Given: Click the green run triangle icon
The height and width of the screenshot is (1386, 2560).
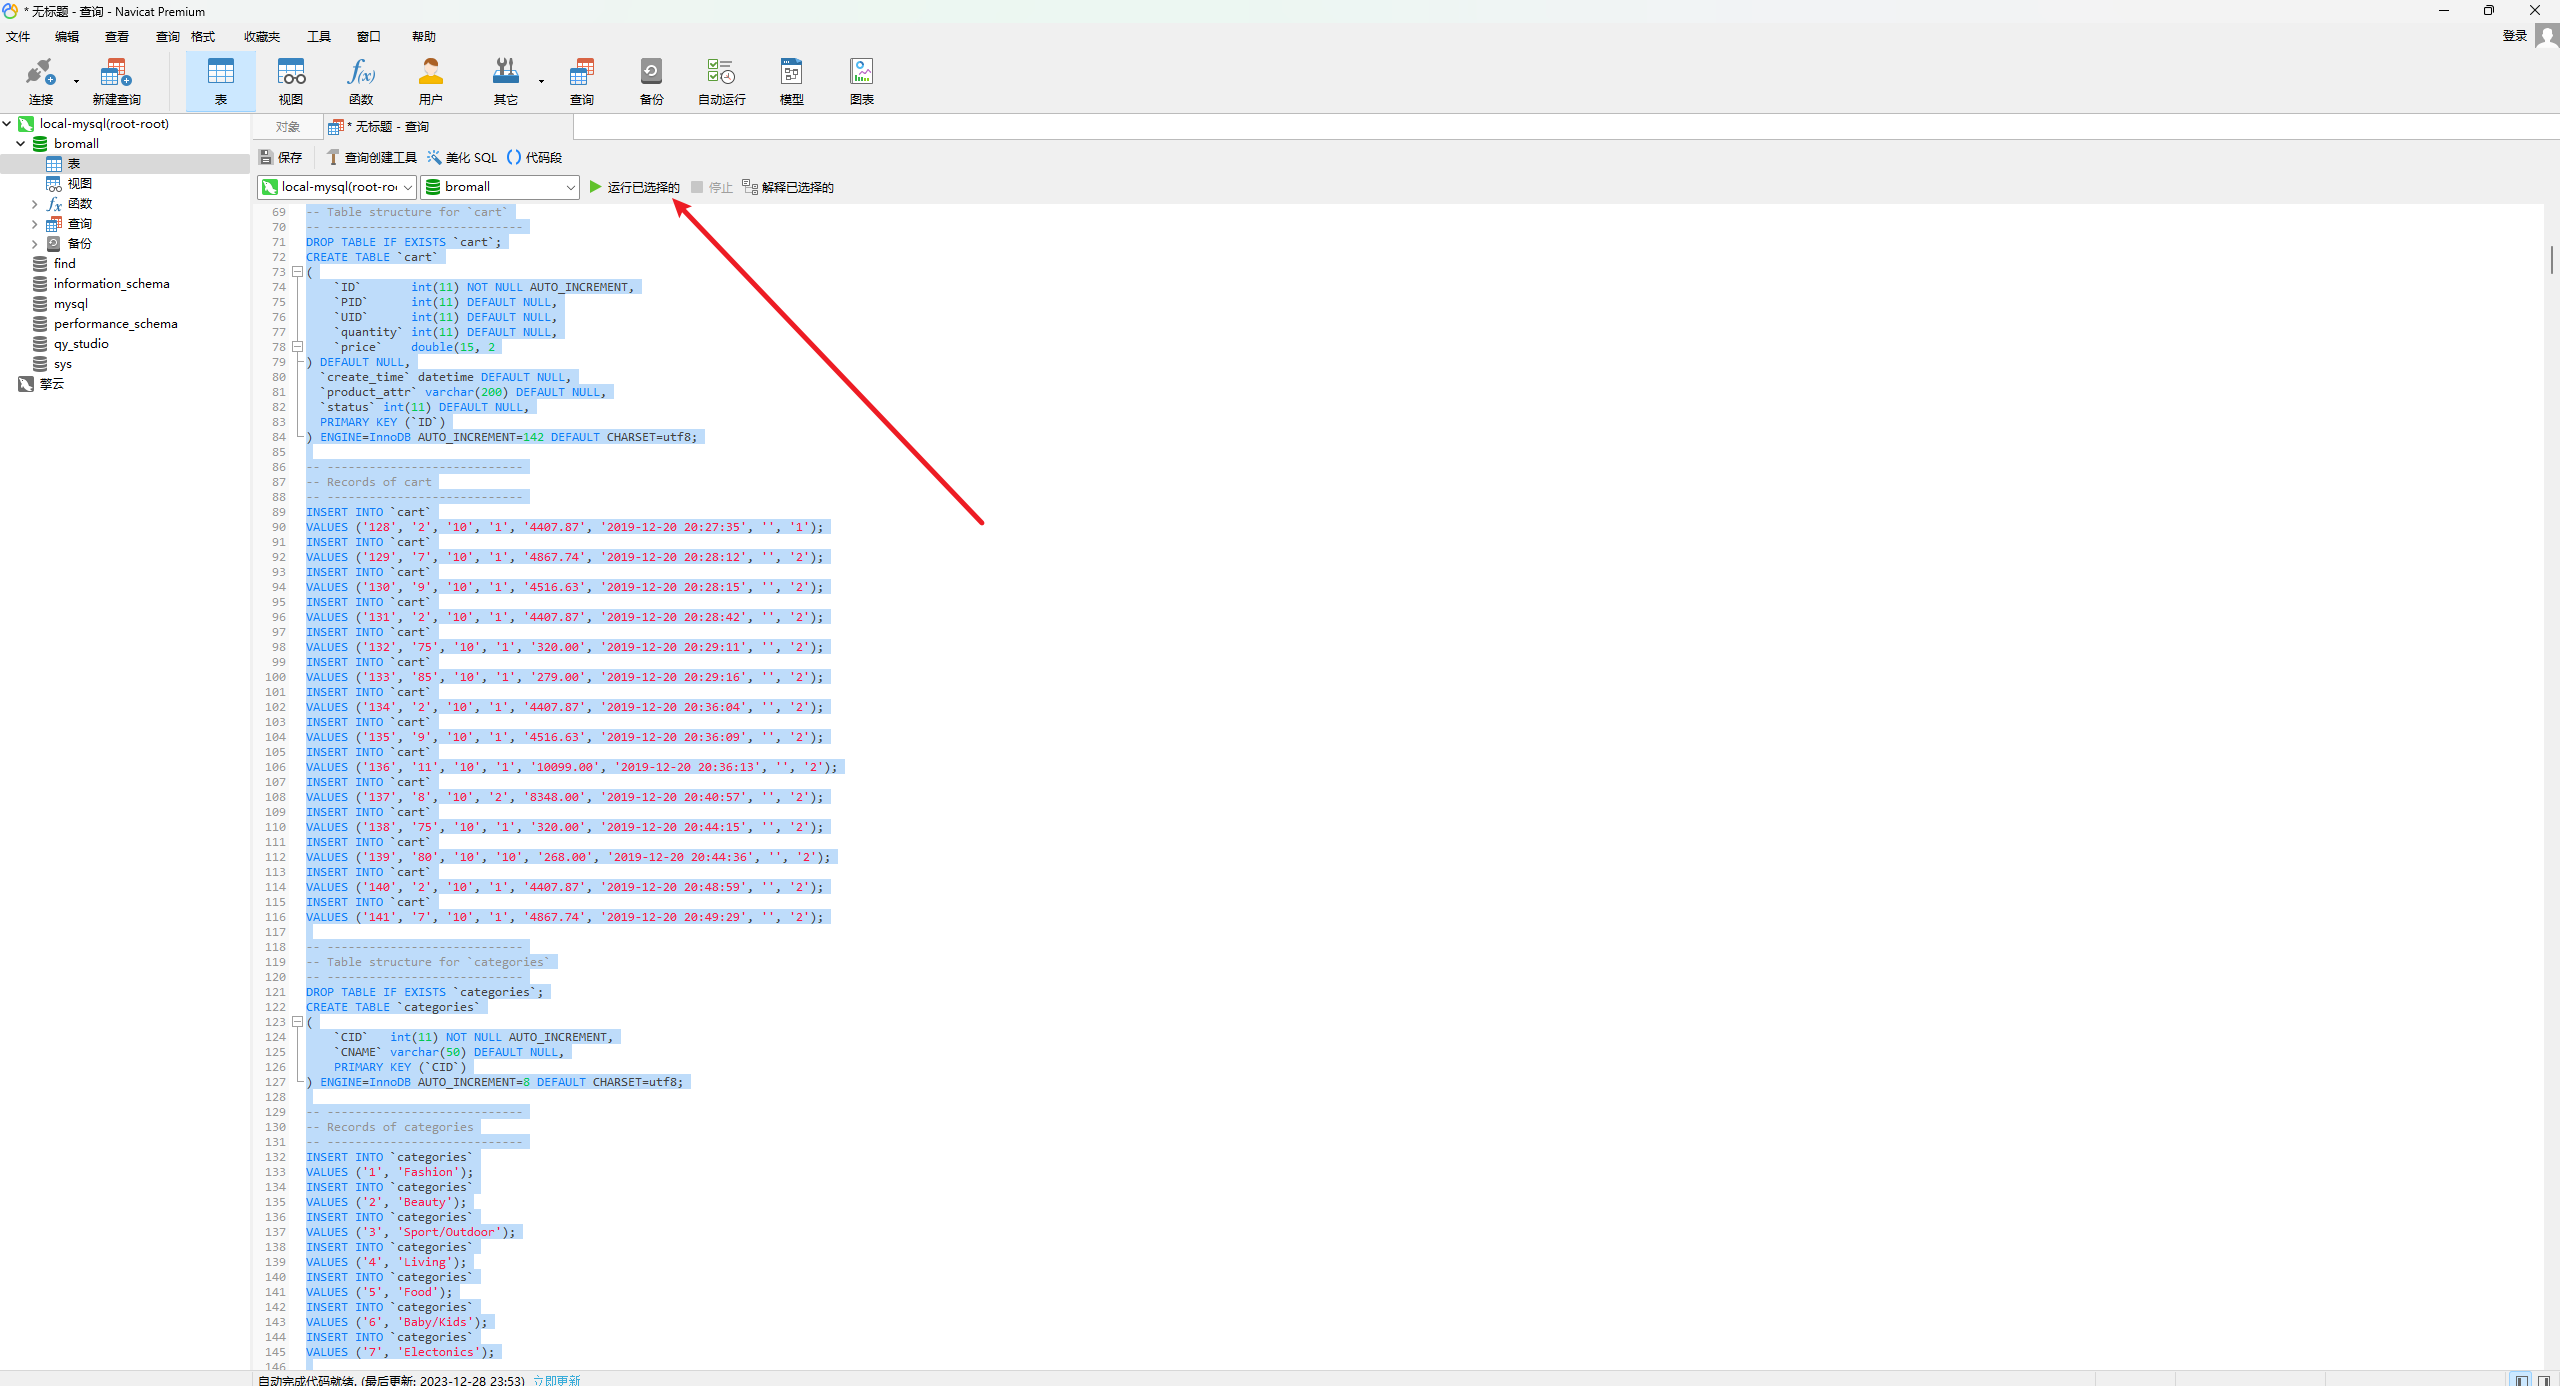Looking at the screenshot, I should point(595,187).
